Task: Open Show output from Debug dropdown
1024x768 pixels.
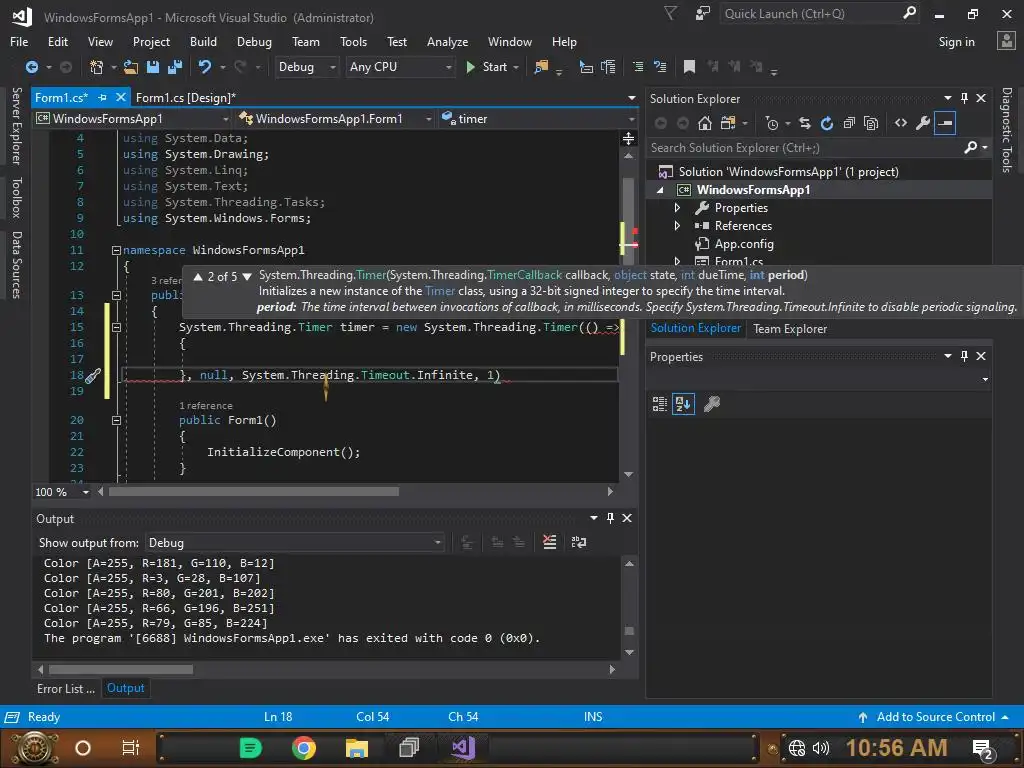Action: (295, 543)
